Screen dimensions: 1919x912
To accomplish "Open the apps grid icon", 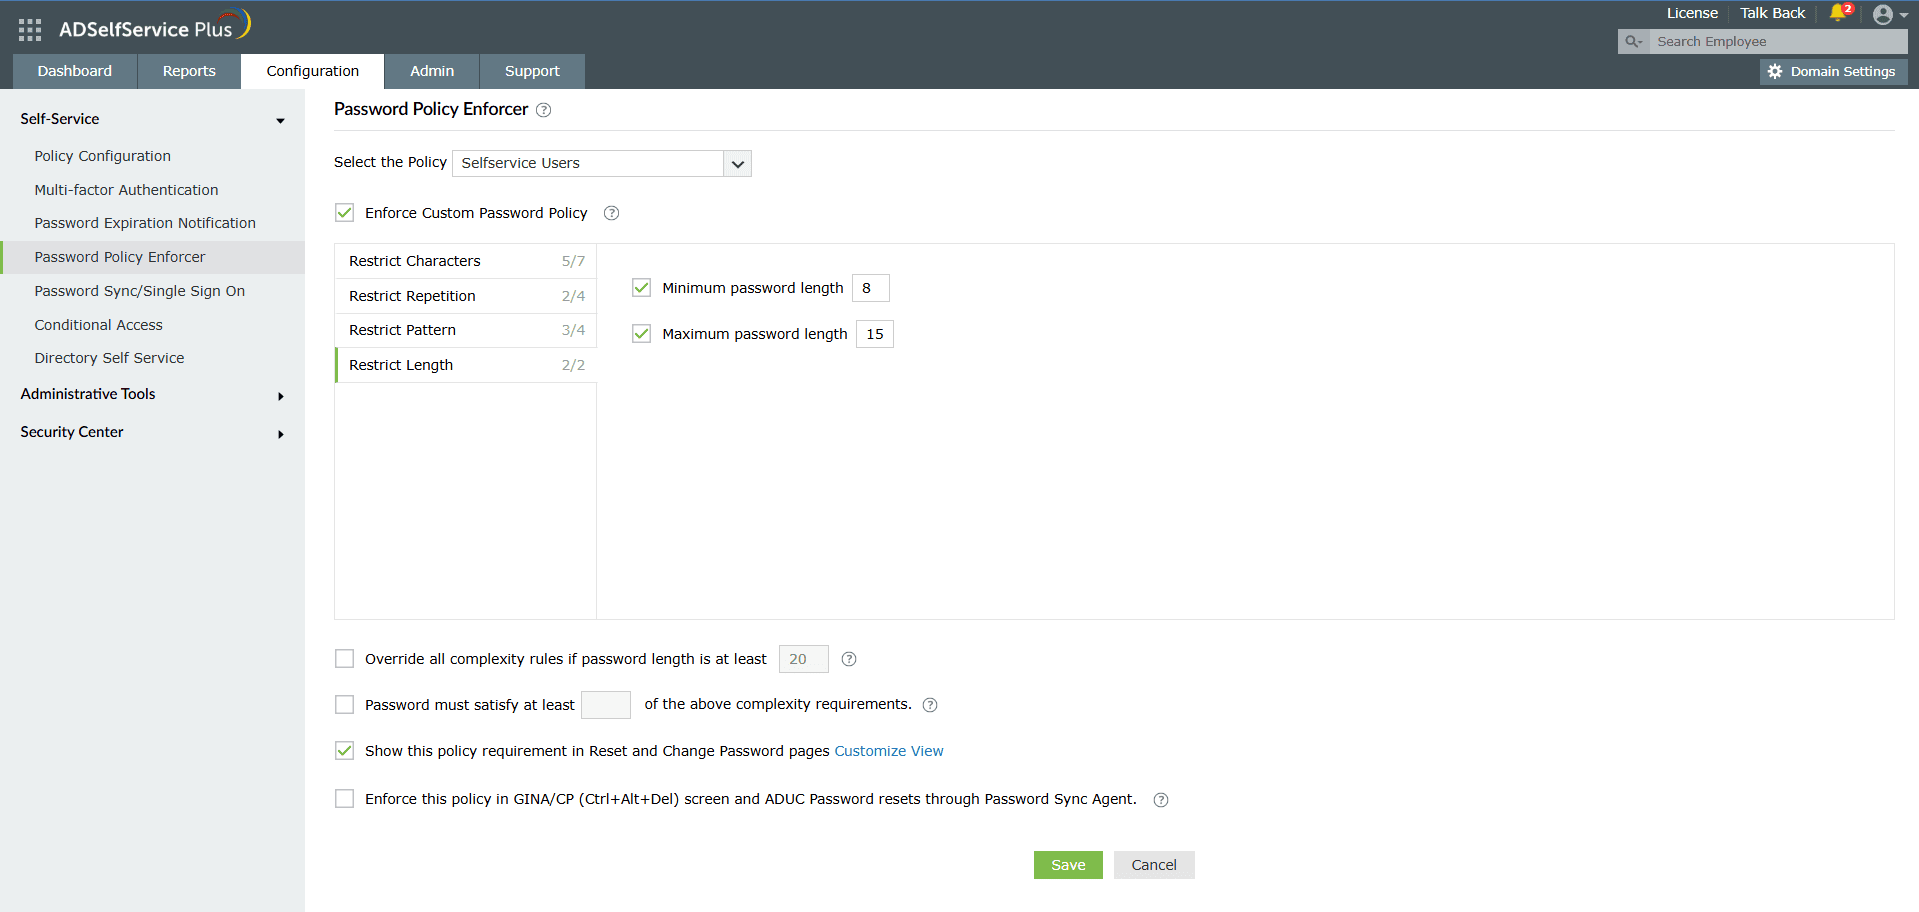I will [x=30, y=30].
